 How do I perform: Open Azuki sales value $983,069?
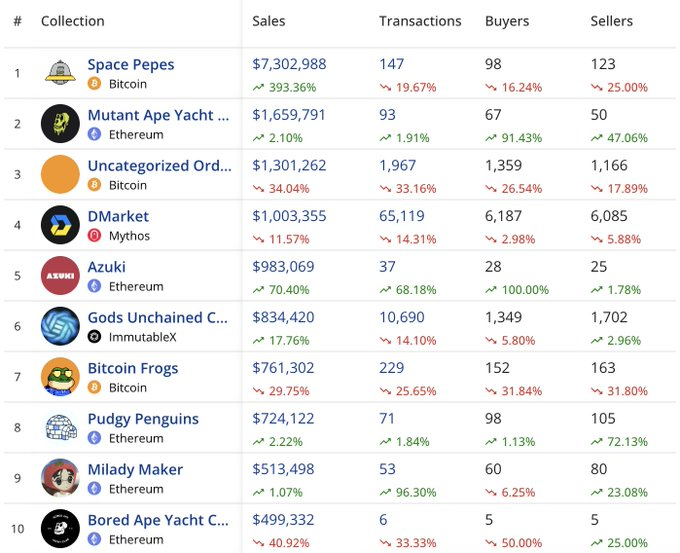tap(283, 266)
